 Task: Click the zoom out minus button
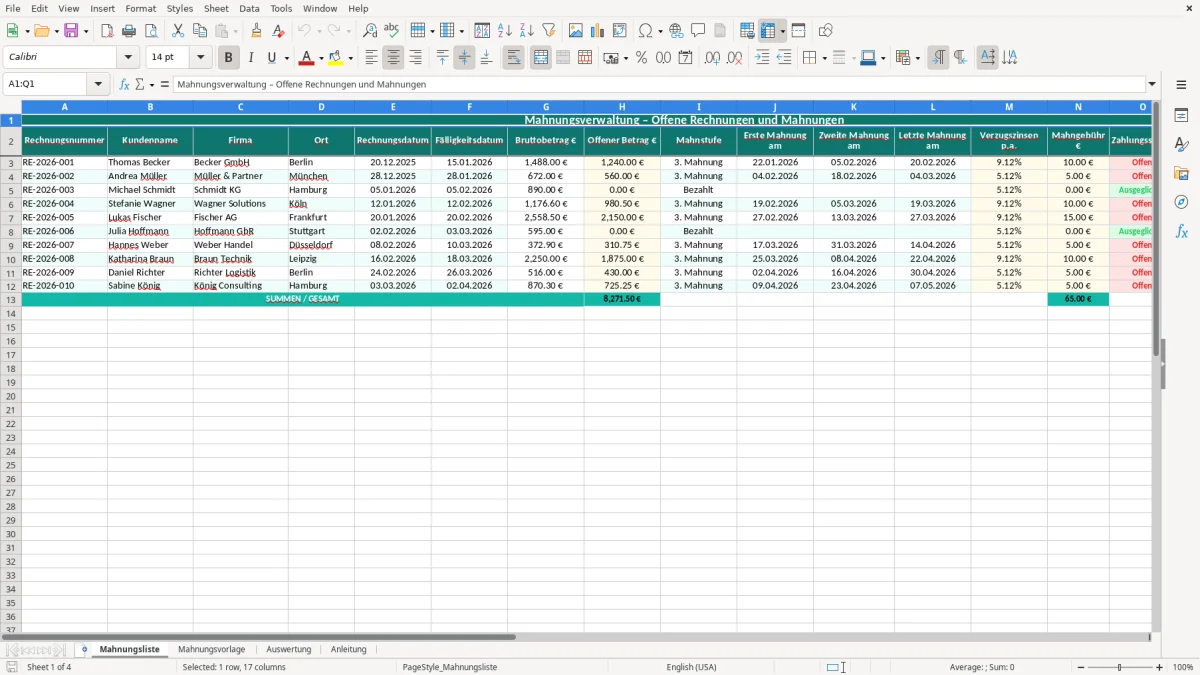coord(1078,667)
